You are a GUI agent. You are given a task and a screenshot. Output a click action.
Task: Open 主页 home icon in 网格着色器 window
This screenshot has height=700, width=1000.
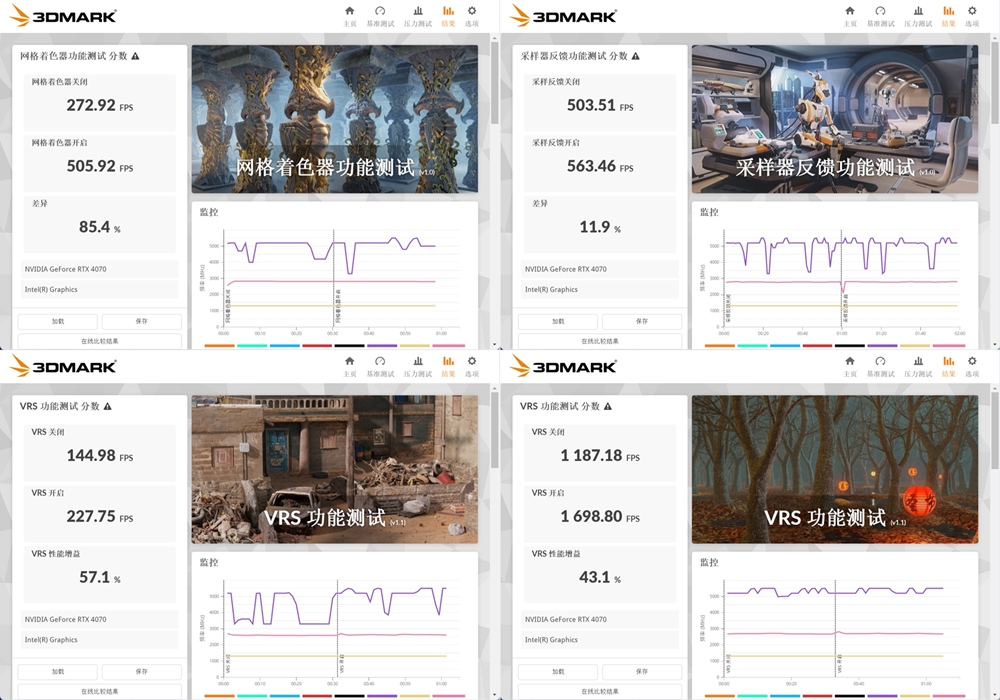349,11
